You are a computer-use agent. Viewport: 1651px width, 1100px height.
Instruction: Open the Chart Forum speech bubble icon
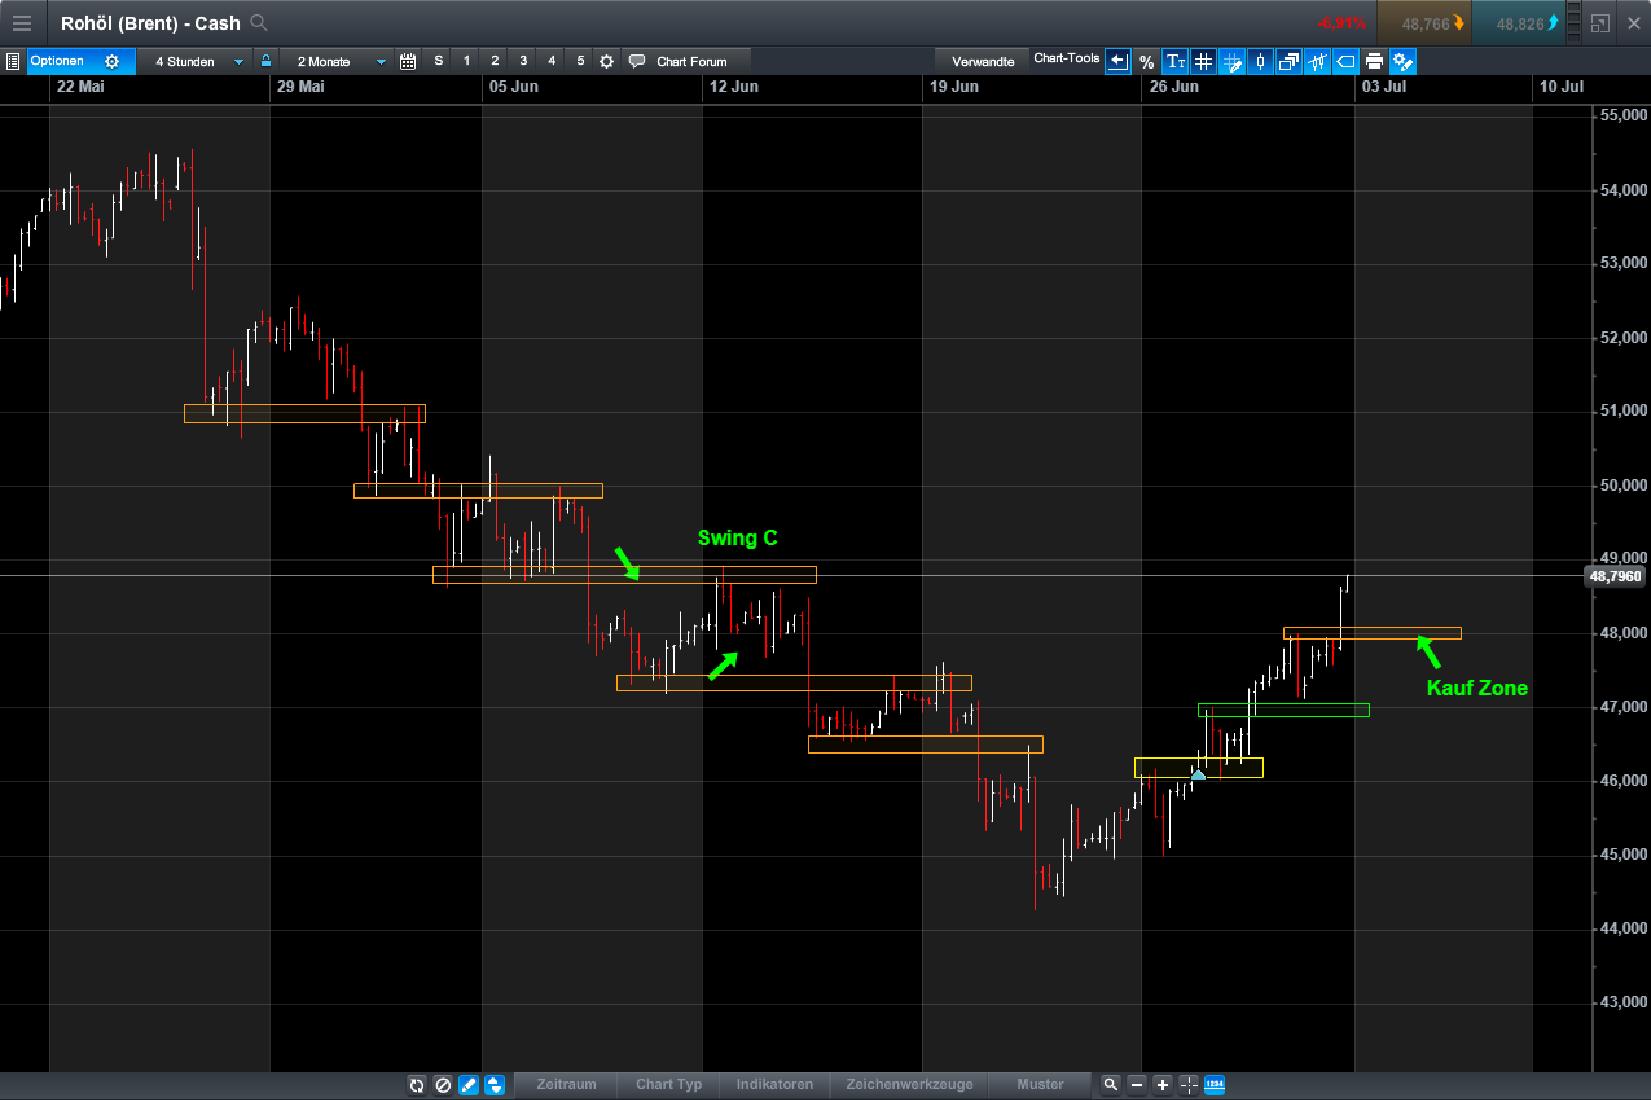[637, 61]
